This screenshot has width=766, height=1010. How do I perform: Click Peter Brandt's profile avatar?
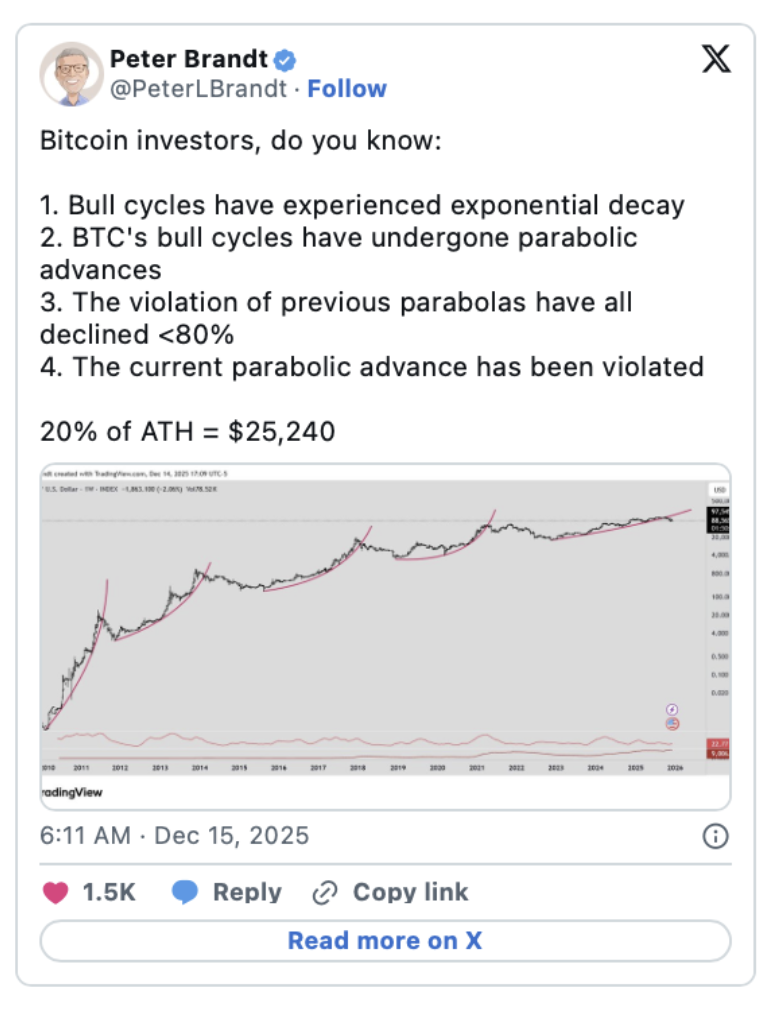point(71,74)
